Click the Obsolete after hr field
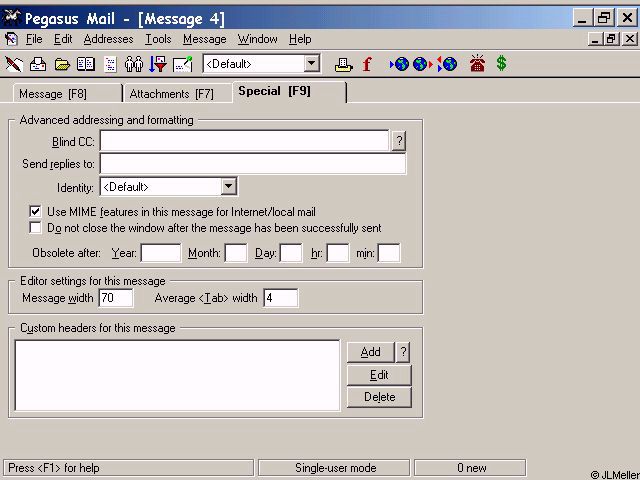The image size is (640, 480). coord(338,253)
